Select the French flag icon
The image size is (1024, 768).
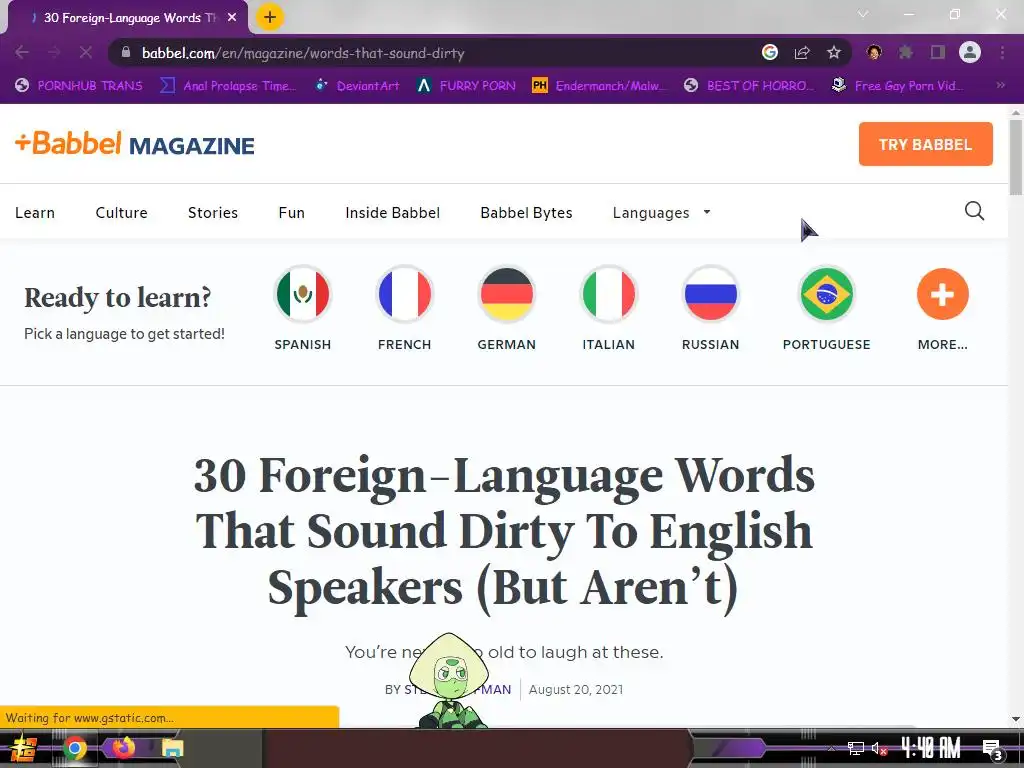(x=404, y=294)
